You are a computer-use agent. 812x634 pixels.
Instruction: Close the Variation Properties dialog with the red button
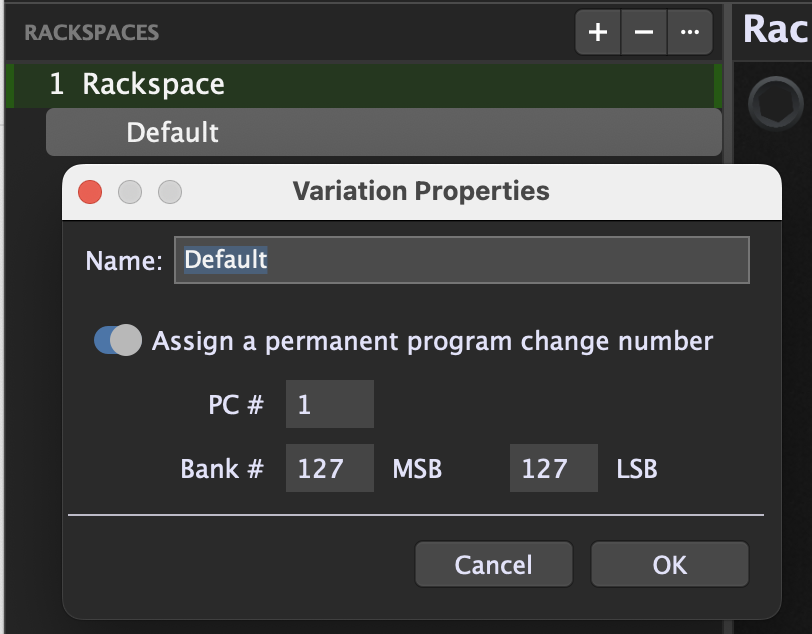[x=91, y=192]
